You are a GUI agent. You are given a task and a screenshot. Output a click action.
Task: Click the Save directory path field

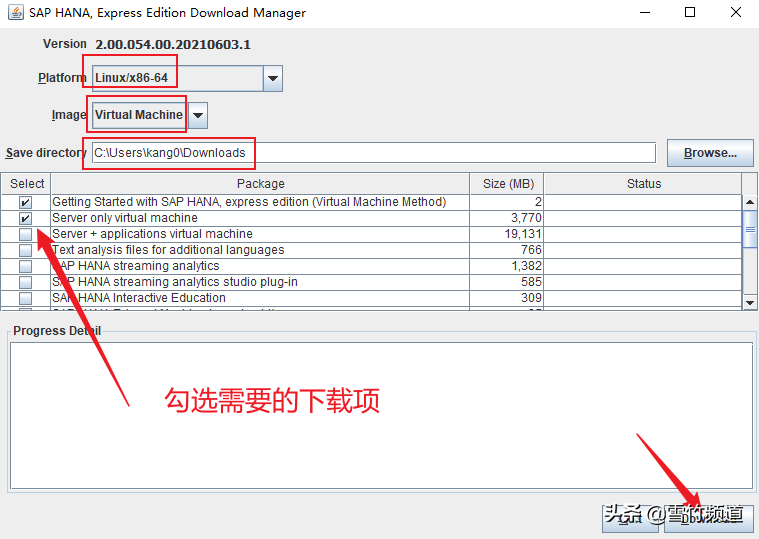tap(374, 153)
